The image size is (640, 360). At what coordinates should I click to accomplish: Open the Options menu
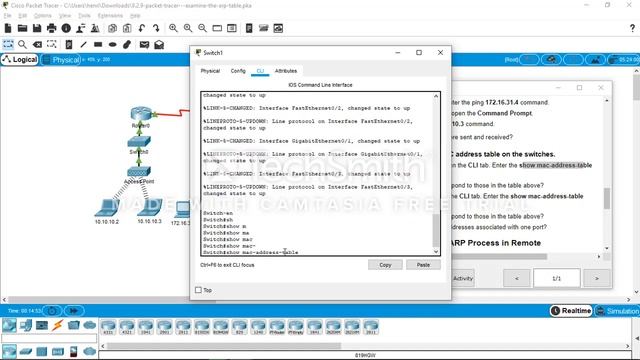42,16
